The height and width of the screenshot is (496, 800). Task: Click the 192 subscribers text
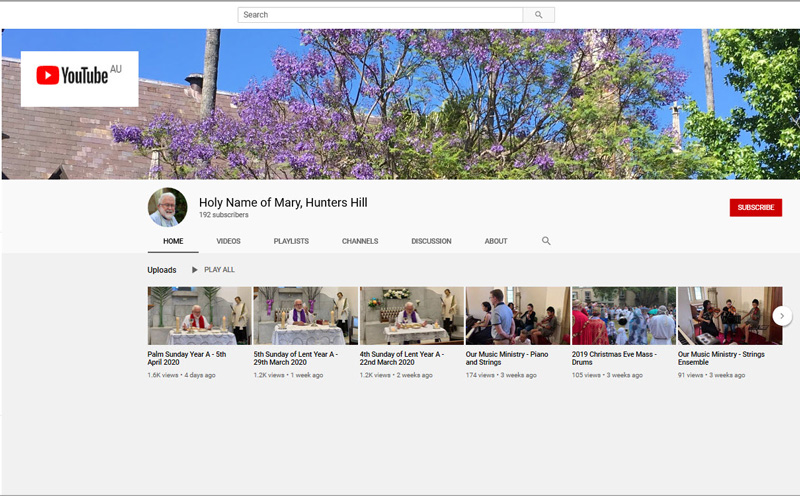(223, 215)
